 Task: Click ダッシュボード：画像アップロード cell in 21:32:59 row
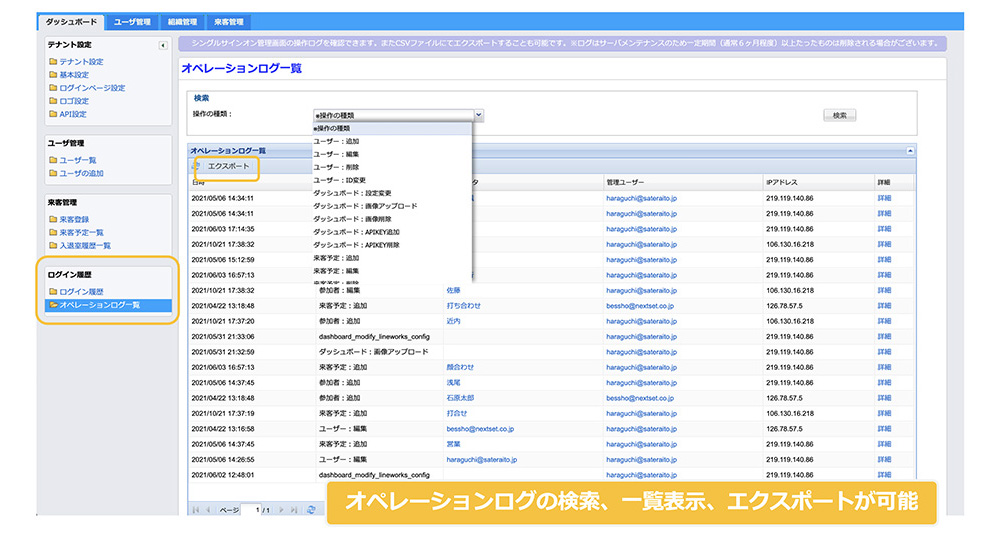[374, 352]
